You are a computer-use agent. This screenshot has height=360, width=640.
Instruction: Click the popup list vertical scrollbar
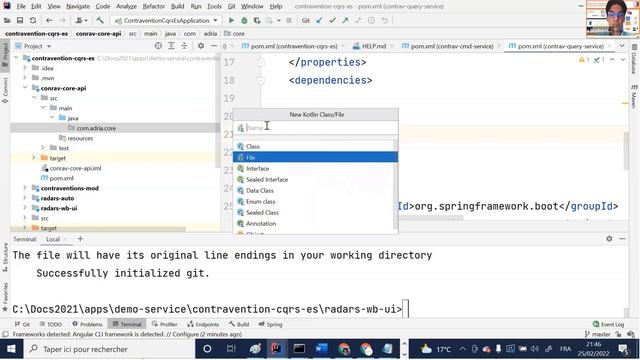point(395,184)
